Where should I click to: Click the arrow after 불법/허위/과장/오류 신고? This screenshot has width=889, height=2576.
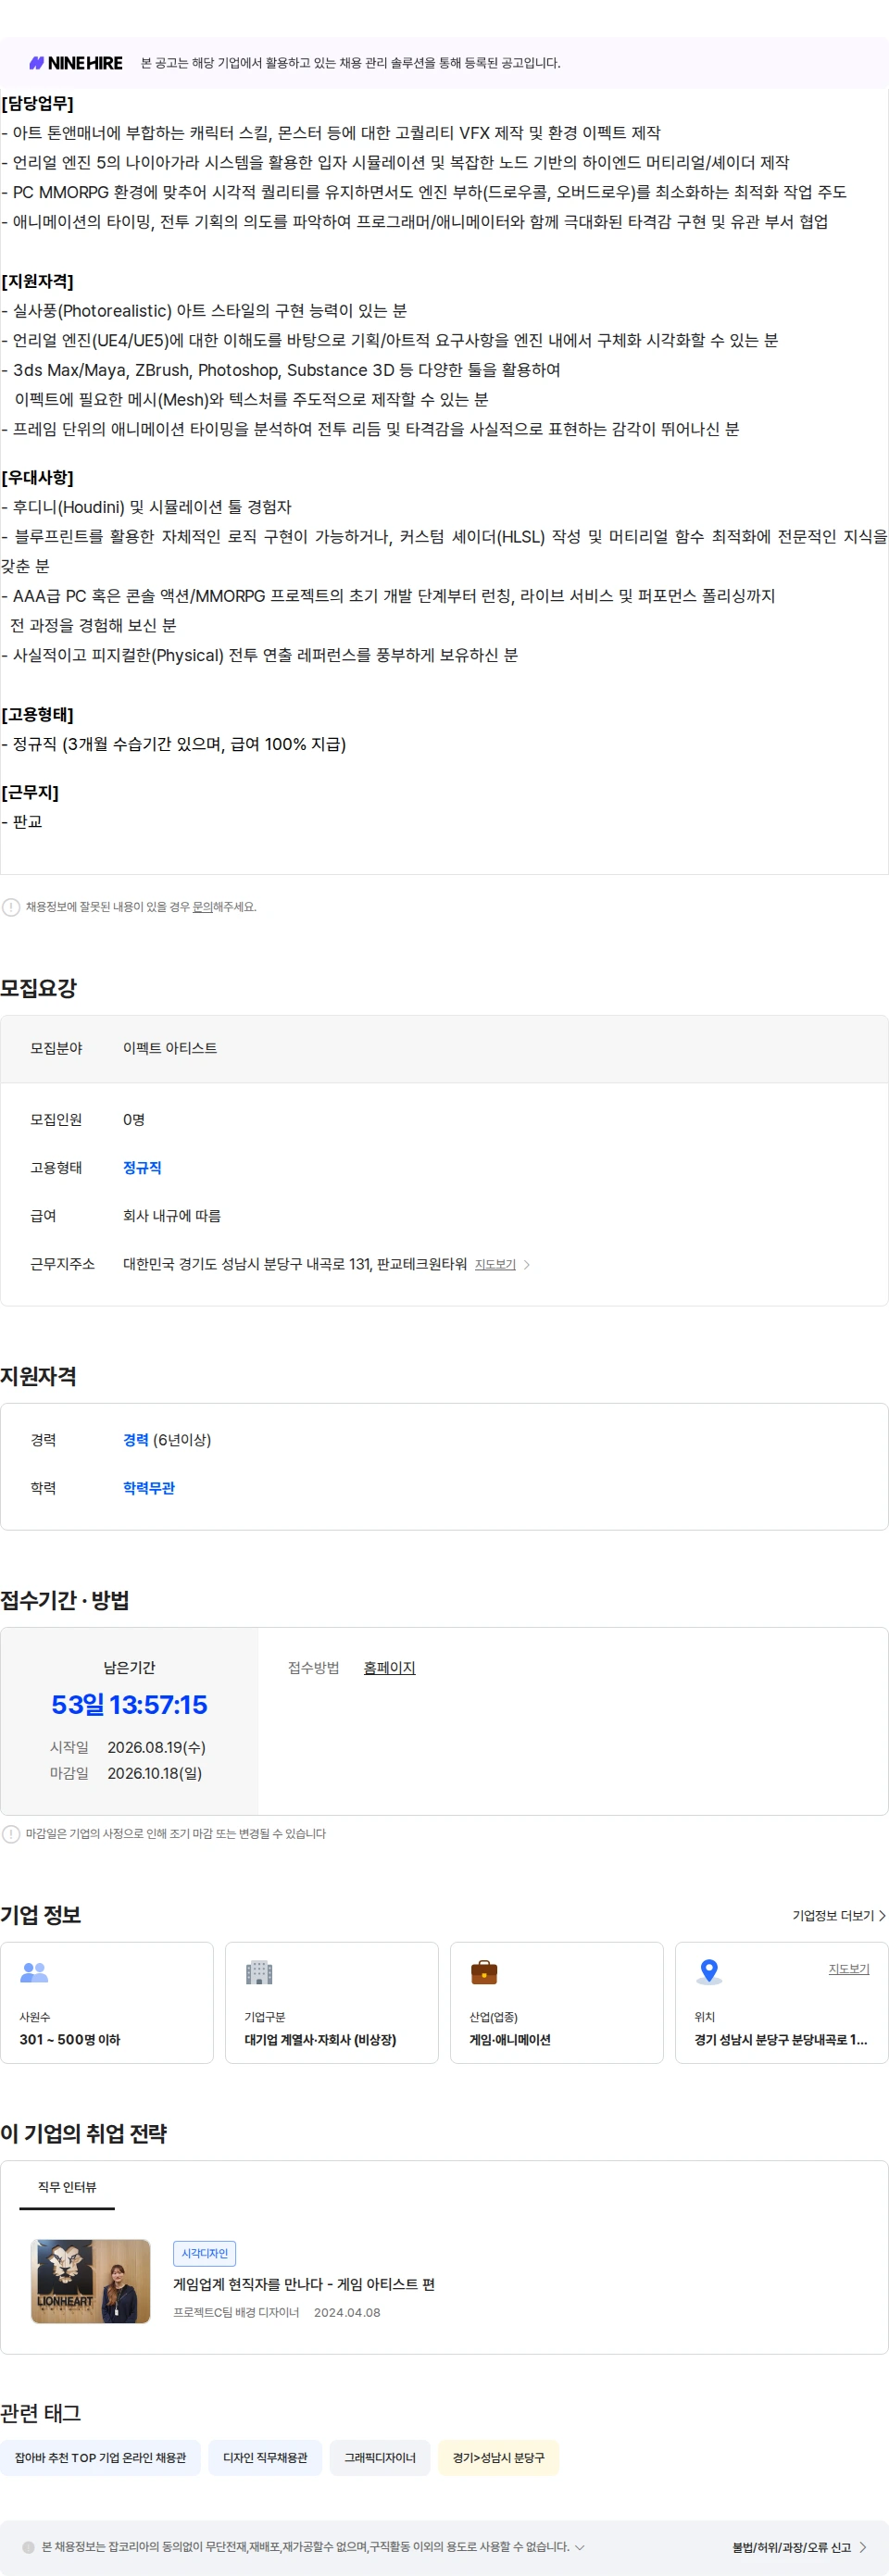click(x=863, y=2547)
